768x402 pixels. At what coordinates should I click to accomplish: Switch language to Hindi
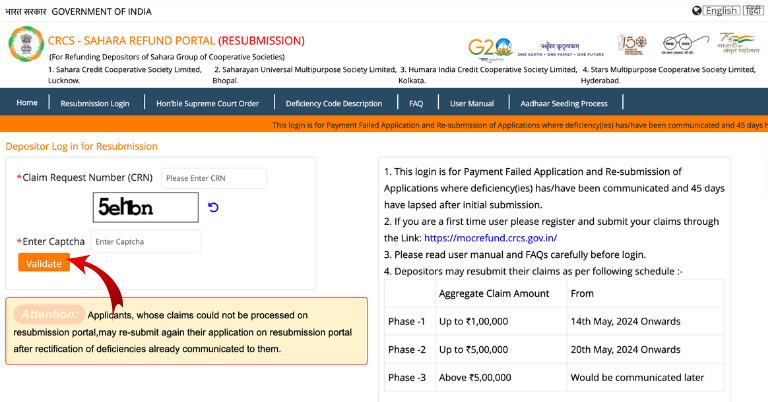coord(753,10)
